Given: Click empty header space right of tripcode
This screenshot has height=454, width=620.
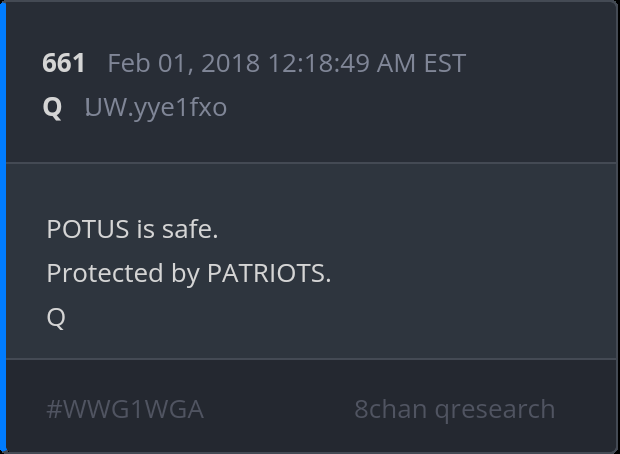Looking at the screenshot, I should (x=420, y=107).
